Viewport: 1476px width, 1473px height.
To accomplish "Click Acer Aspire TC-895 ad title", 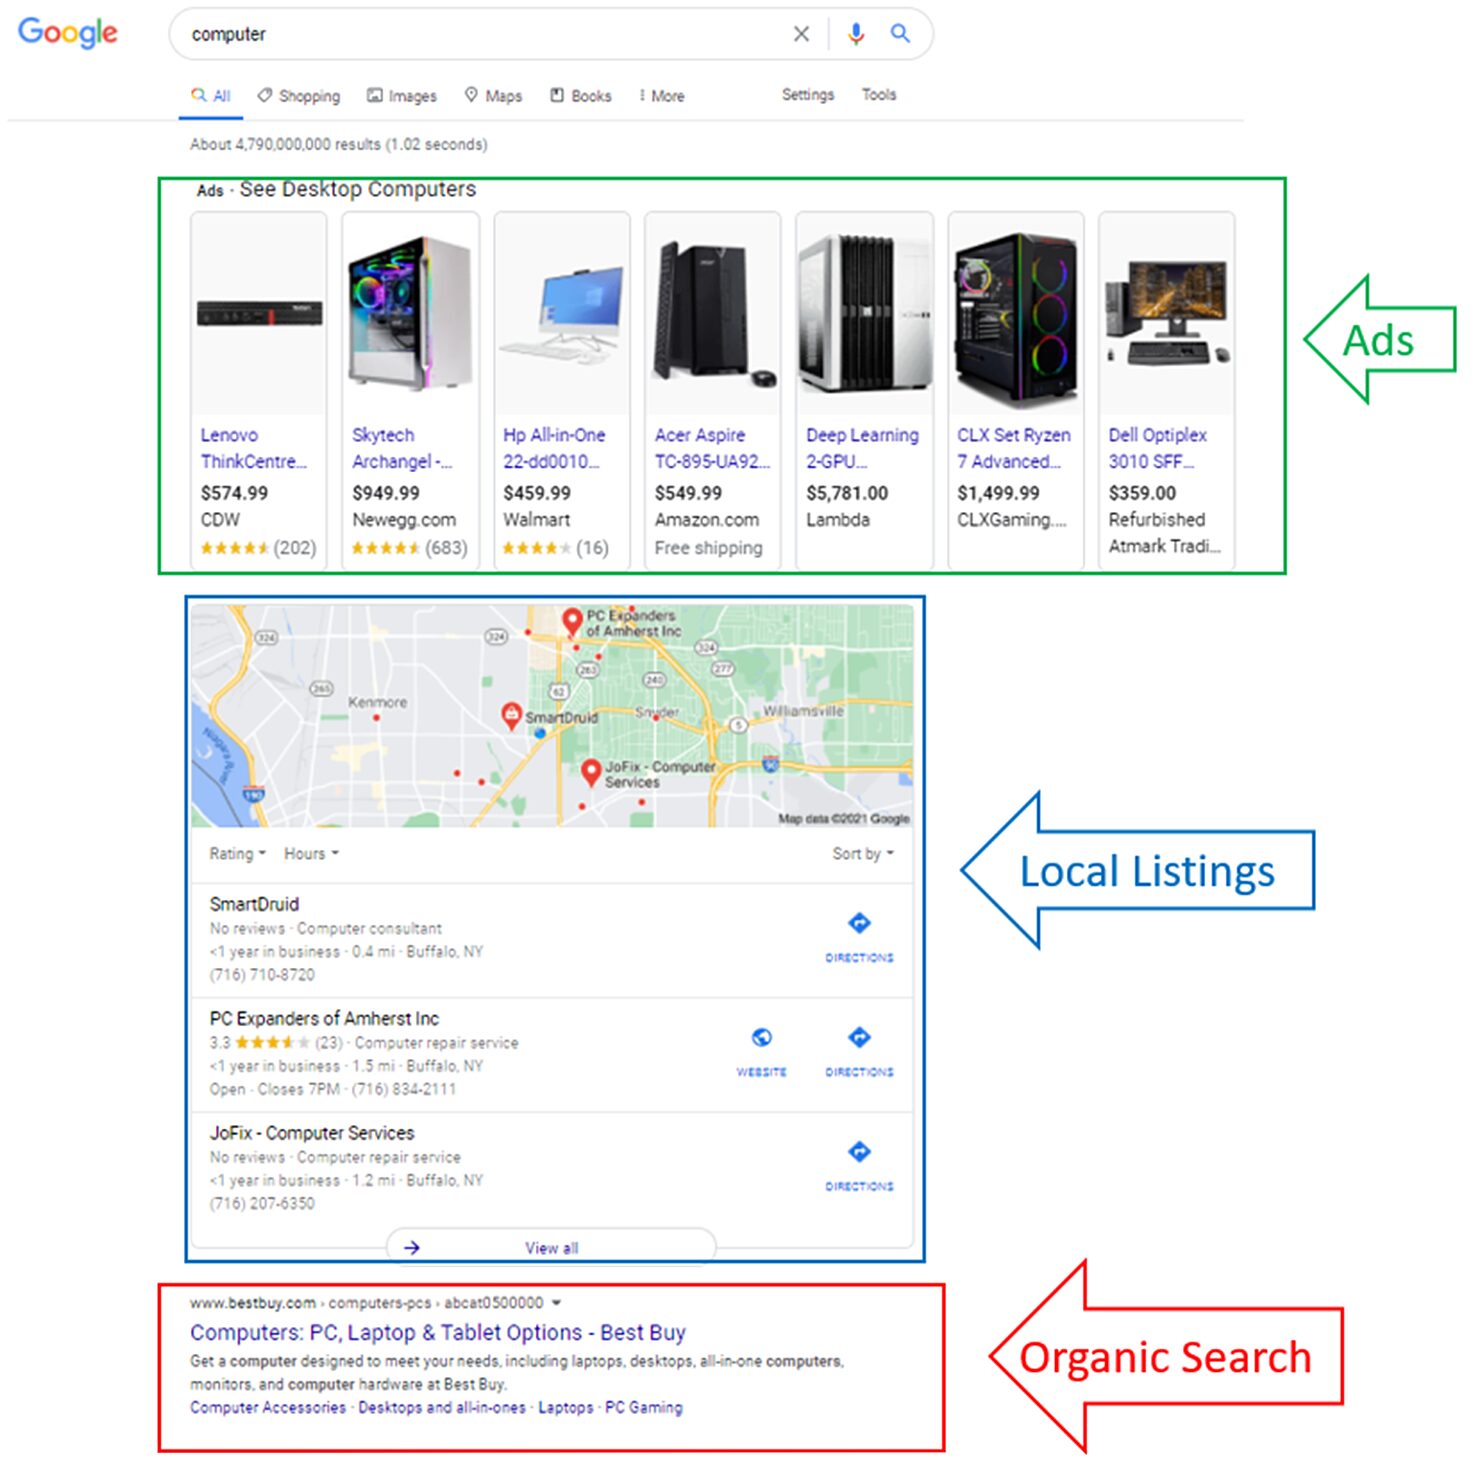I will click(712, 448).
